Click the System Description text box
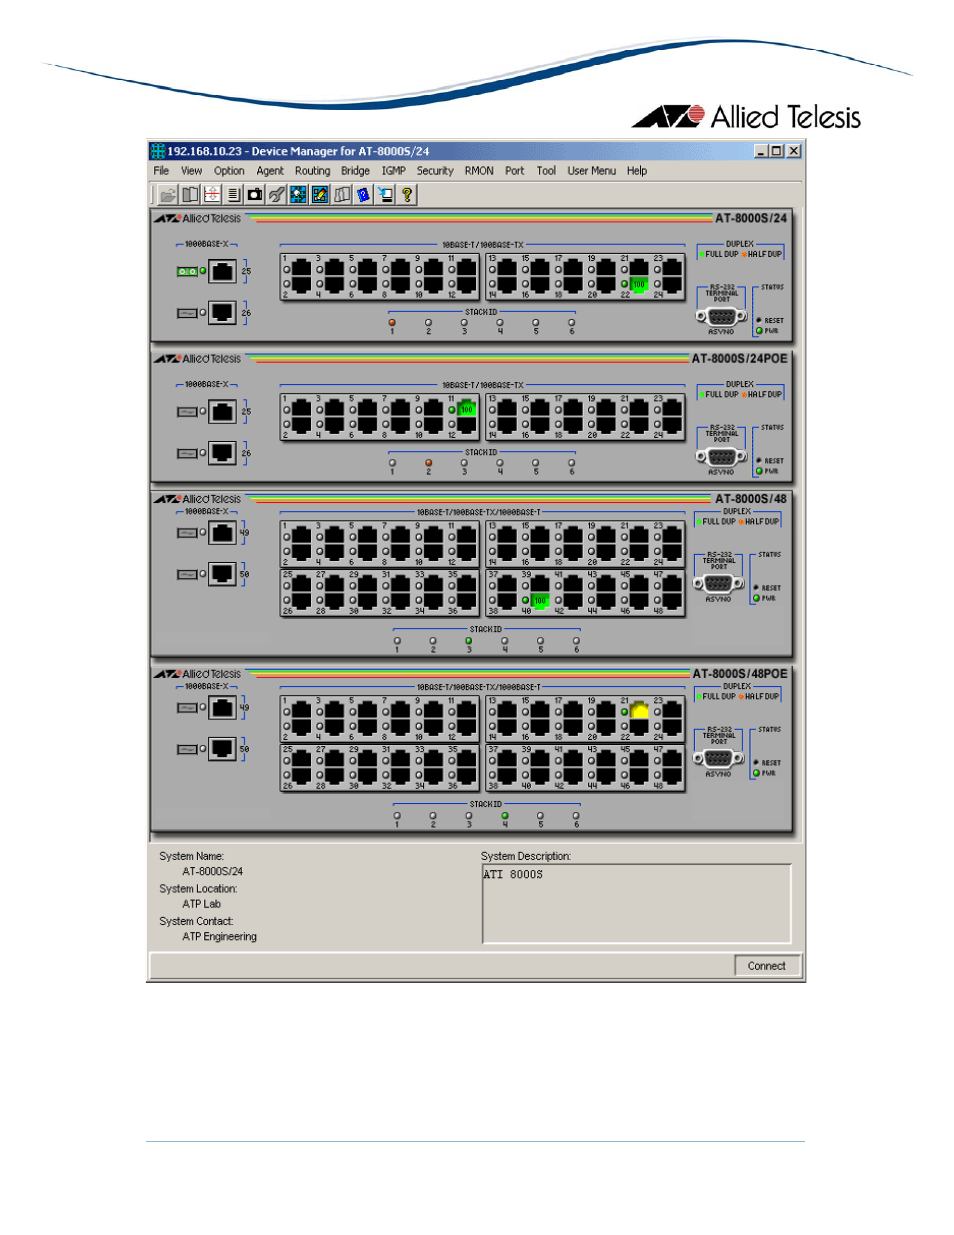 [x=637, y=904]
